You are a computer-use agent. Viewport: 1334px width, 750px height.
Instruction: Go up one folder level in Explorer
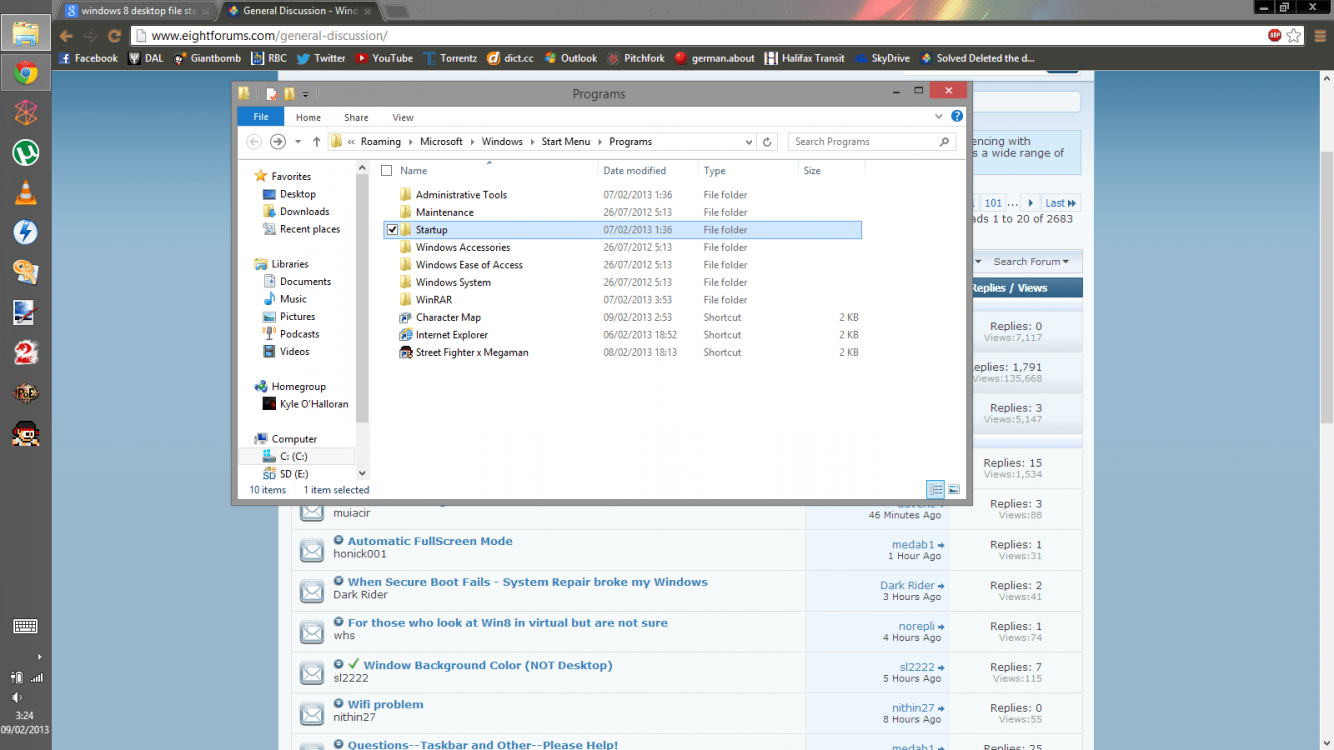coord(317,142)
